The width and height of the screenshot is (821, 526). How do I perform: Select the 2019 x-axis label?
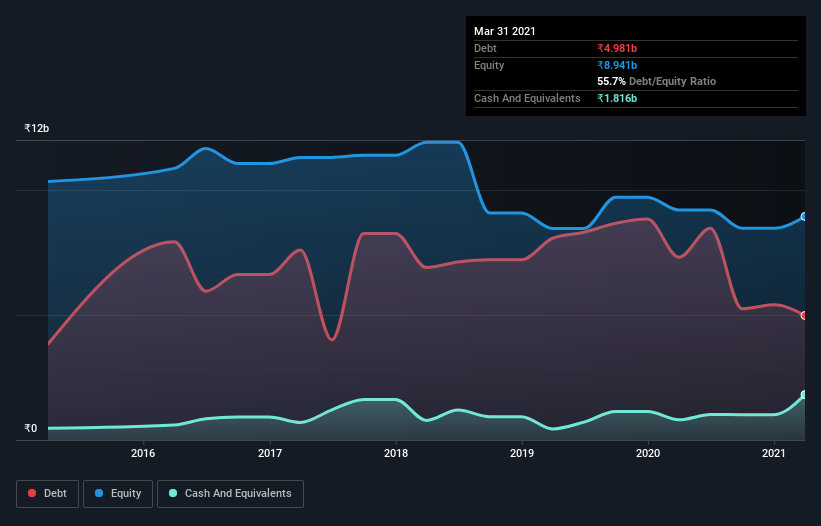point(522,453)
